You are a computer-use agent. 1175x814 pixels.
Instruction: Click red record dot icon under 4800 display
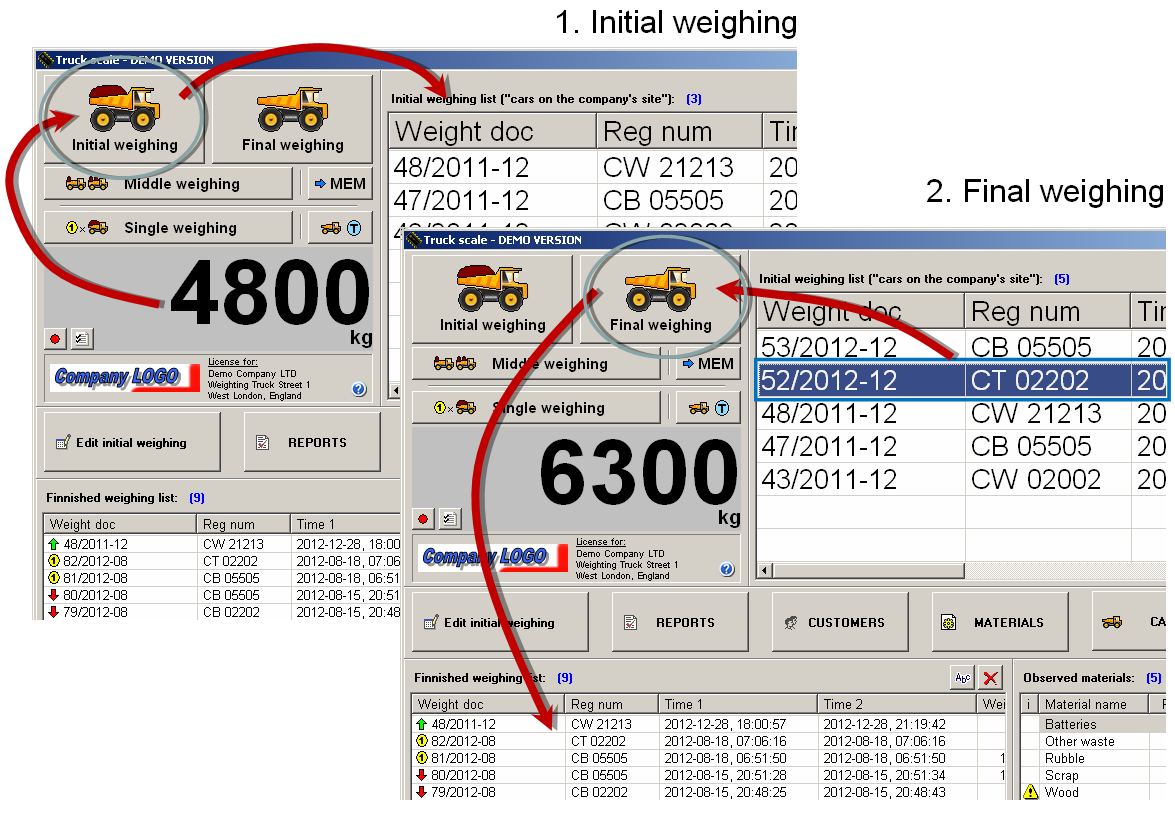55,339
